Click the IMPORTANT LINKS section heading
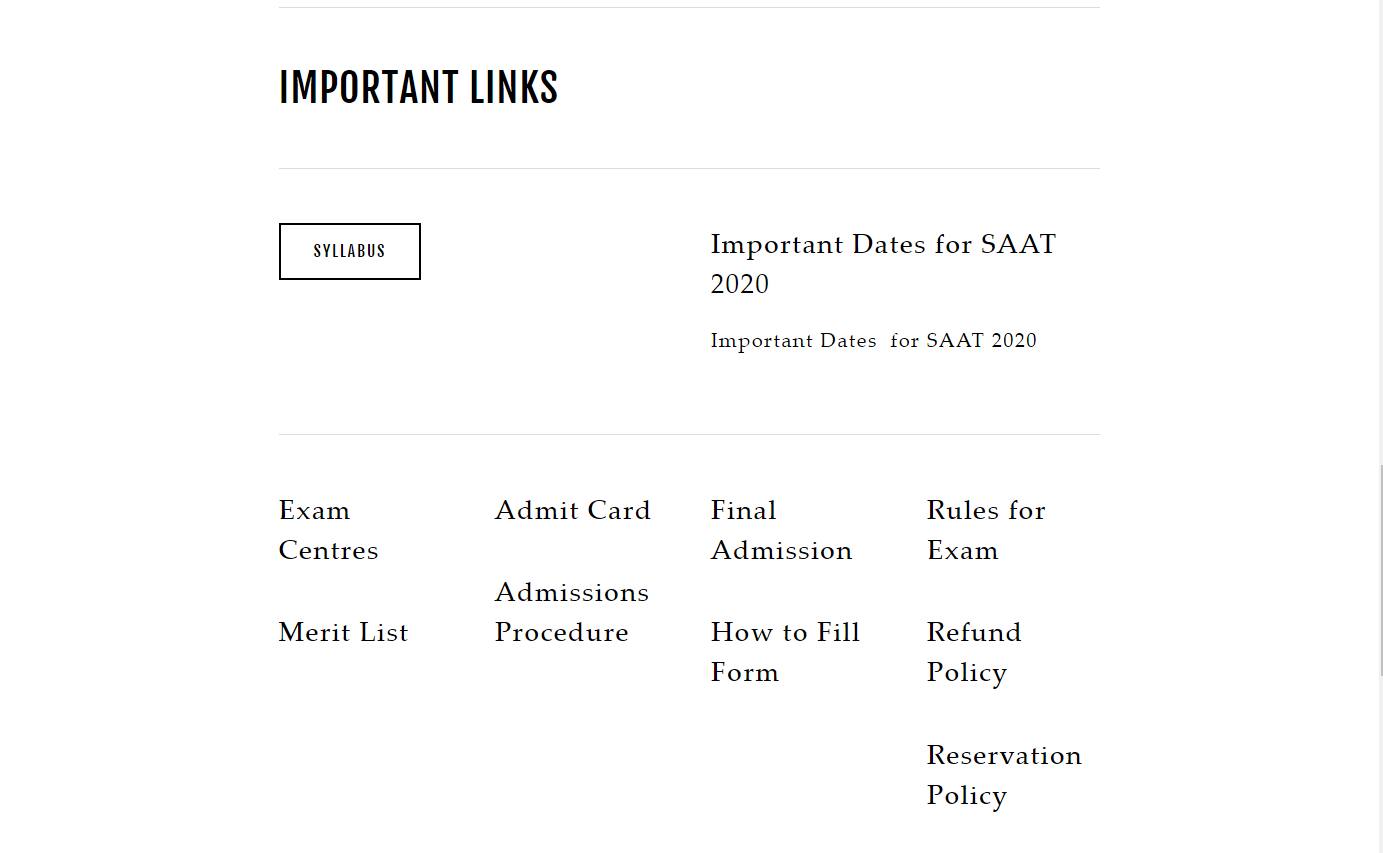The height and width of the screenshot is (853, 1383). [419, 87]
